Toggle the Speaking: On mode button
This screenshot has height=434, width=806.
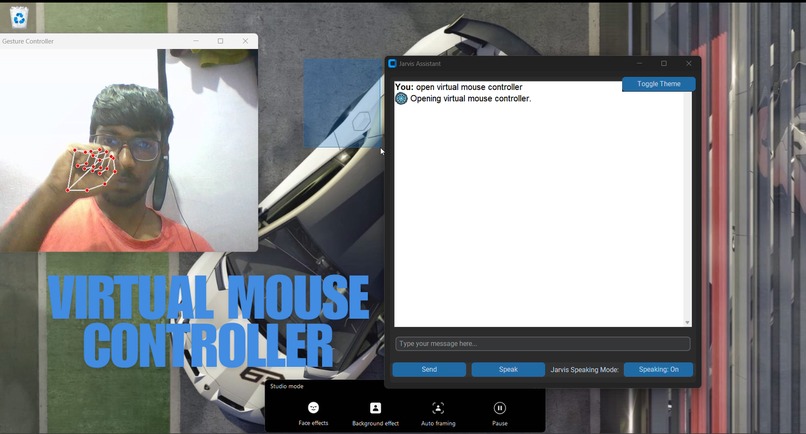(658, 369)
